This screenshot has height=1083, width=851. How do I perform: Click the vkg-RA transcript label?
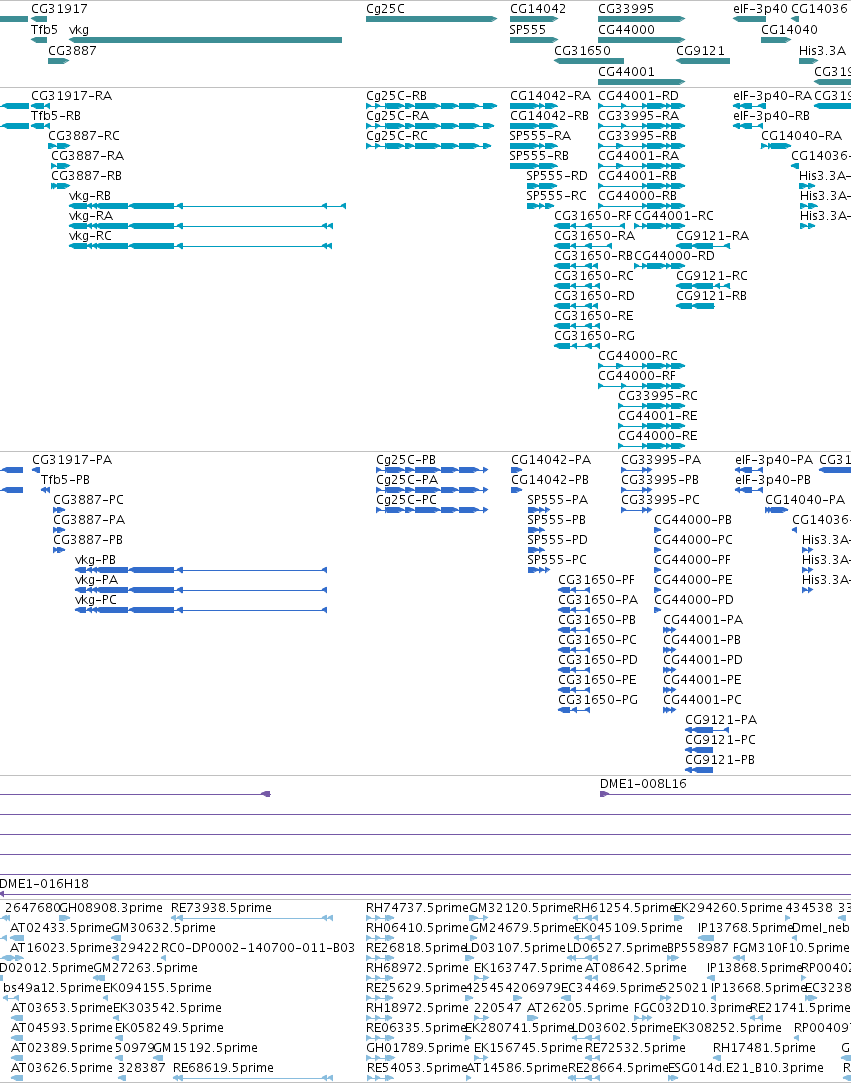pyautogui.click(x=90, y=216)
